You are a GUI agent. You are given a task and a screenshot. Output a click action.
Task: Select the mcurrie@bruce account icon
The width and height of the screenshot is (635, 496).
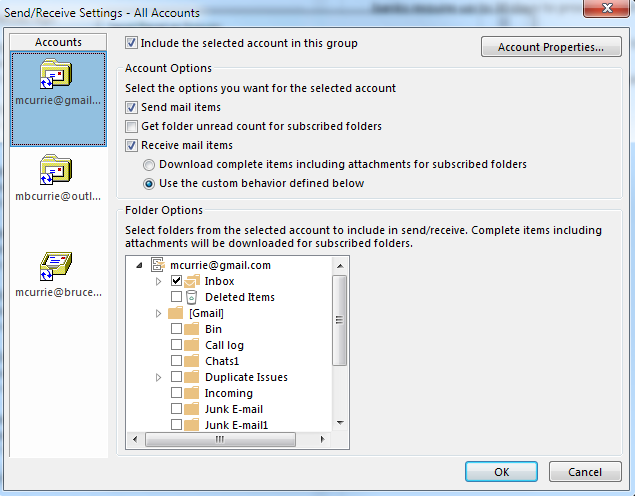point(57,266)
